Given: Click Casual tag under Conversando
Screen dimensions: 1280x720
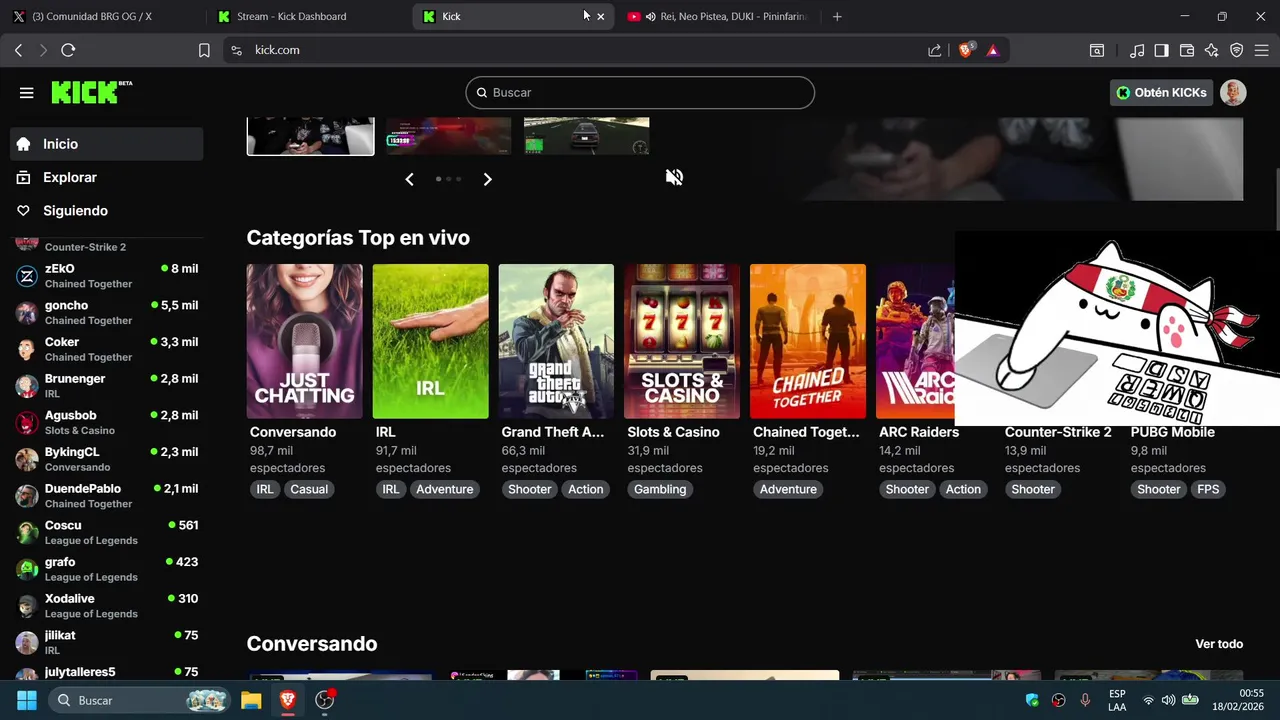Looking at the screenshot, I should (x=309, y=489).
